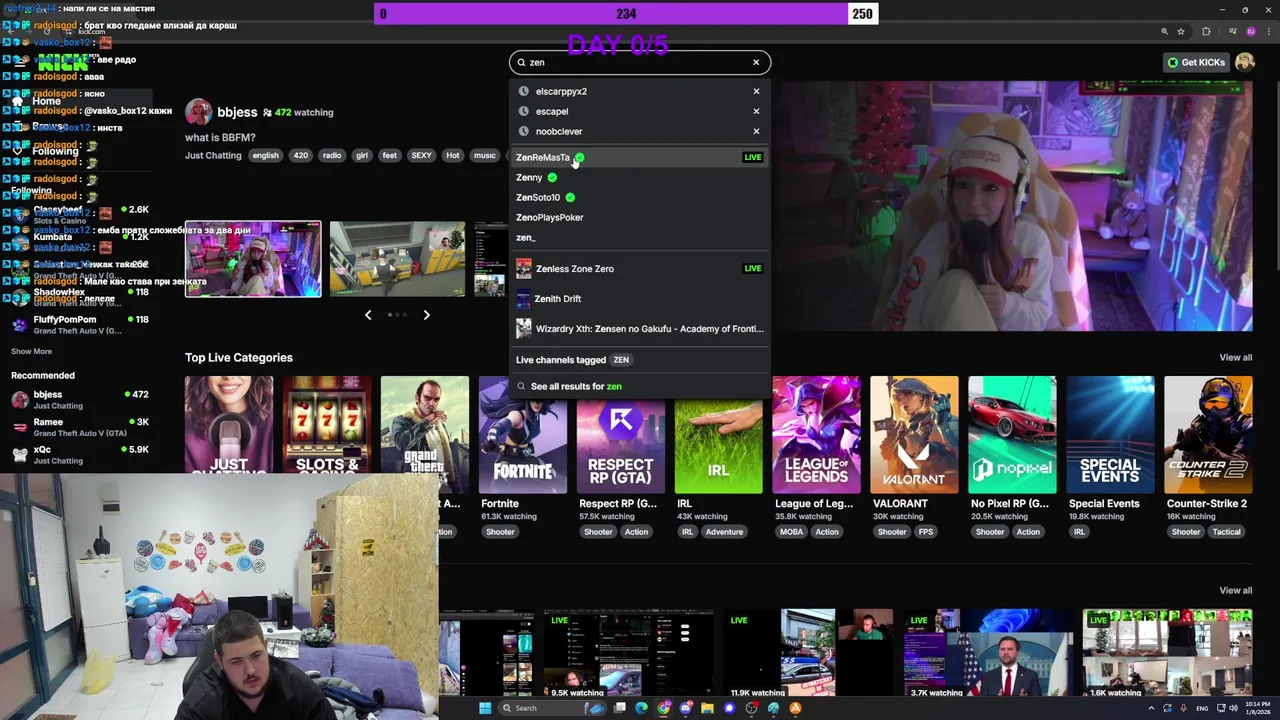This screenshot has width=1280, height=720.
Task: Open Chrome three-dot menu
Action: (1269, 32)
